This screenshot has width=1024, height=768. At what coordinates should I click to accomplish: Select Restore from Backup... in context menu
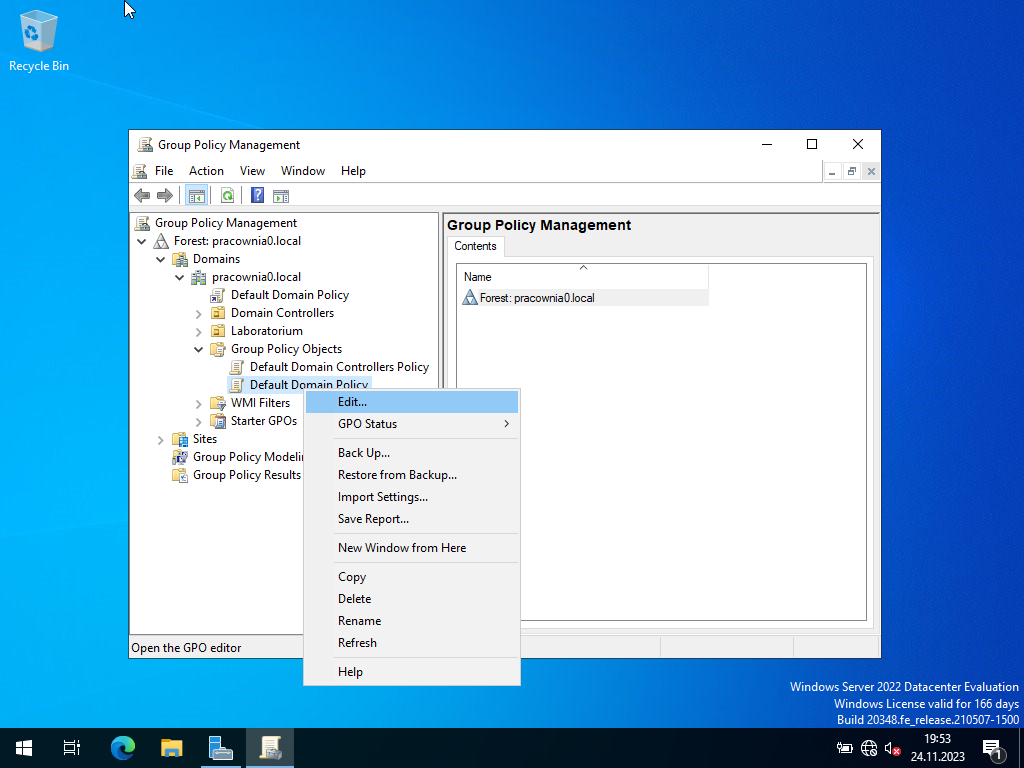412,475
